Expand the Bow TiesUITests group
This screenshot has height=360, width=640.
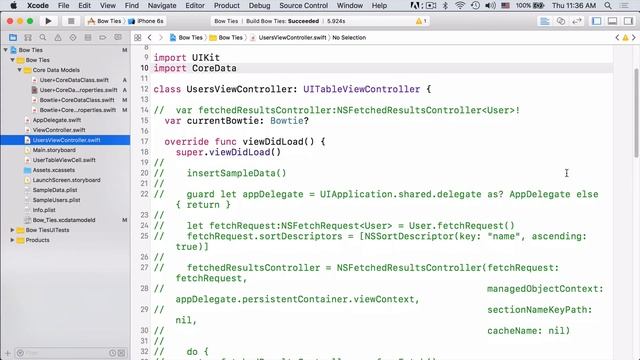[x=13, y=230]
